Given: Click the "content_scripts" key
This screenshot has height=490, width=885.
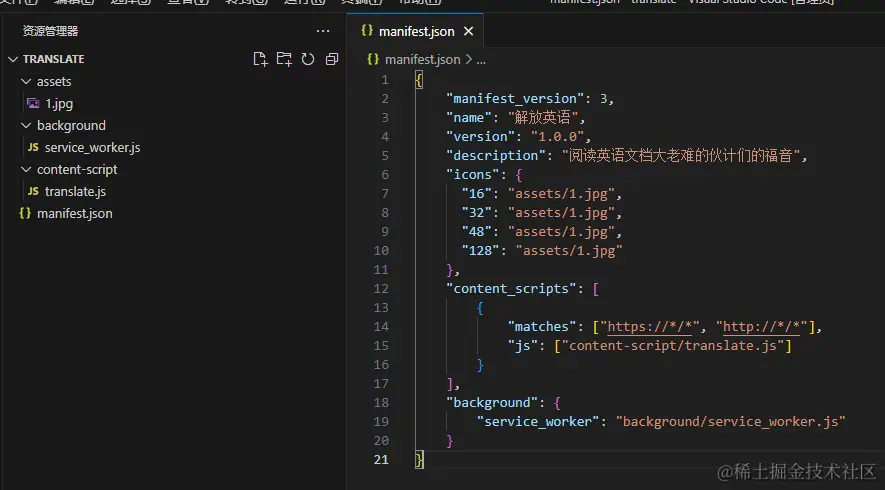Looking at the screenshot, I should click(511, 288).
